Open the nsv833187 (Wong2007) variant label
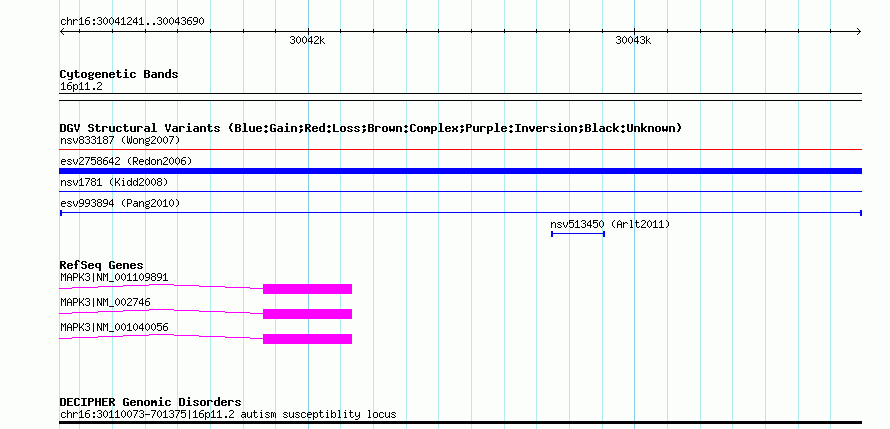This screenshot has height=429, width=890. click(120, 140)
